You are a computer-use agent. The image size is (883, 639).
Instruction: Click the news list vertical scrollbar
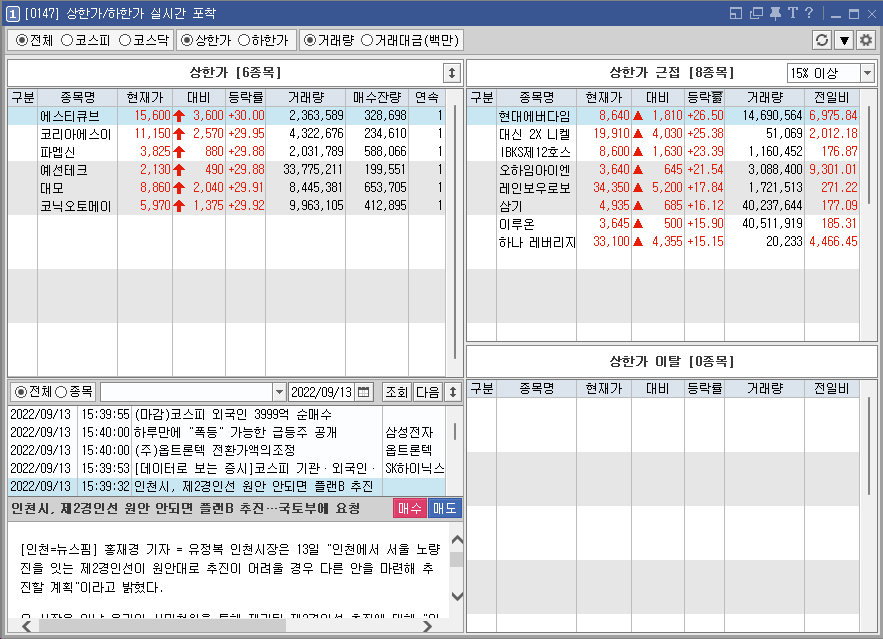[454, 431]
